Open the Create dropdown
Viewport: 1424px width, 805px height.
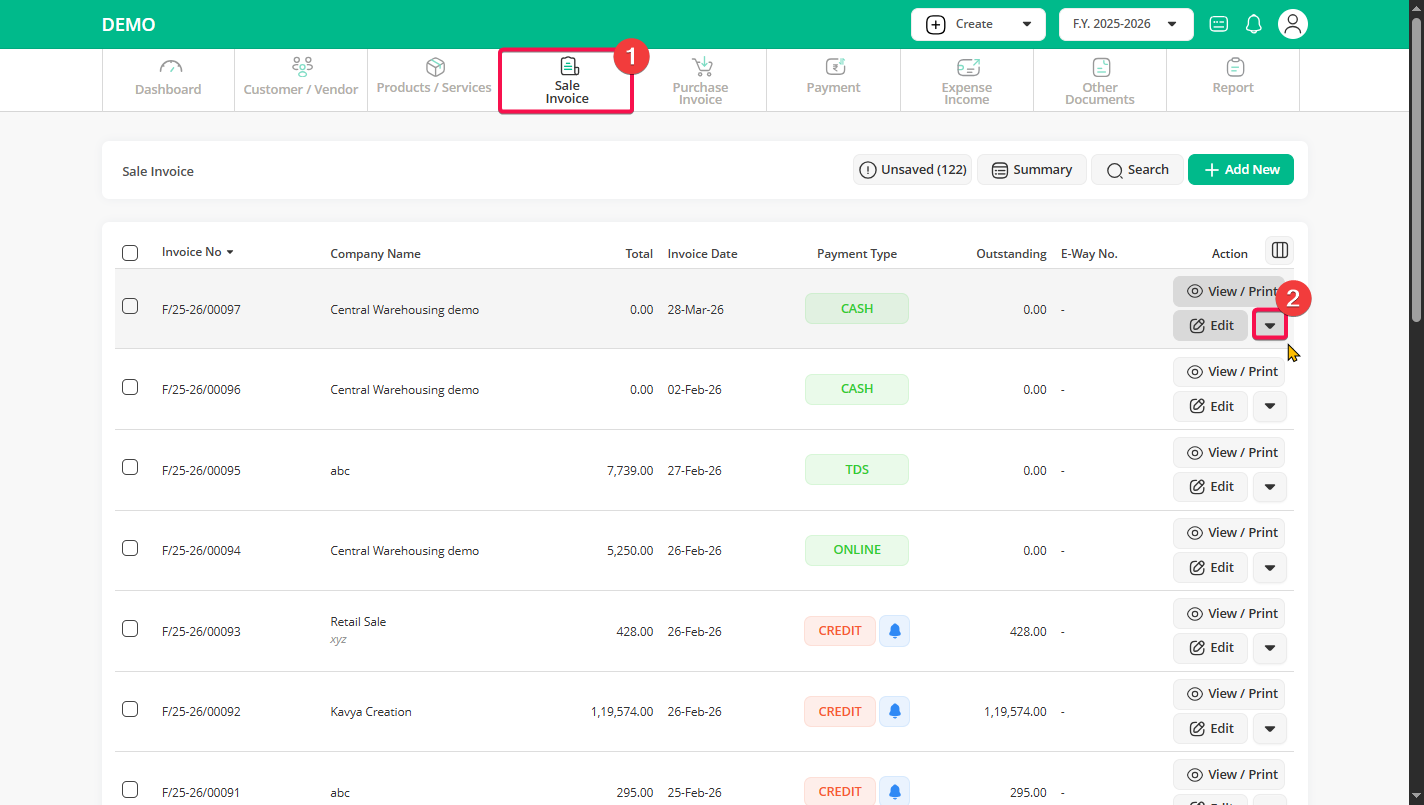pyautogui.click(x=977, y=24)
